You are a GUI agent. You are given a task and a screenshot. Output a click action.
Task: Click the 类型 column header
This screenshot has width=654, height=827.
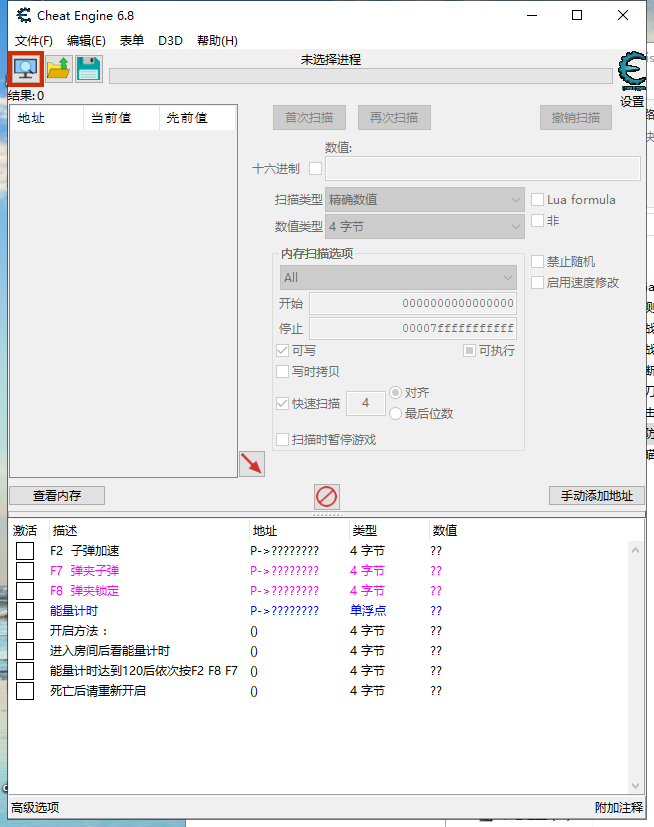[x=389, y=531]
